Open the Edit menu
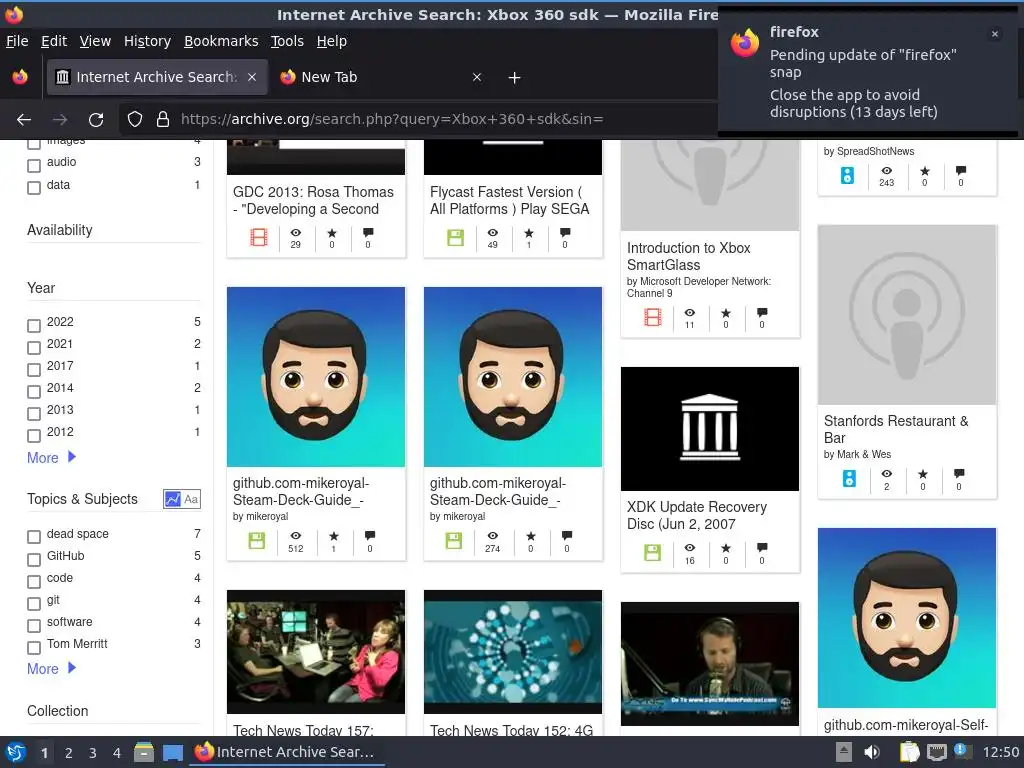The image size is (1024, 768). pos(54,41)
